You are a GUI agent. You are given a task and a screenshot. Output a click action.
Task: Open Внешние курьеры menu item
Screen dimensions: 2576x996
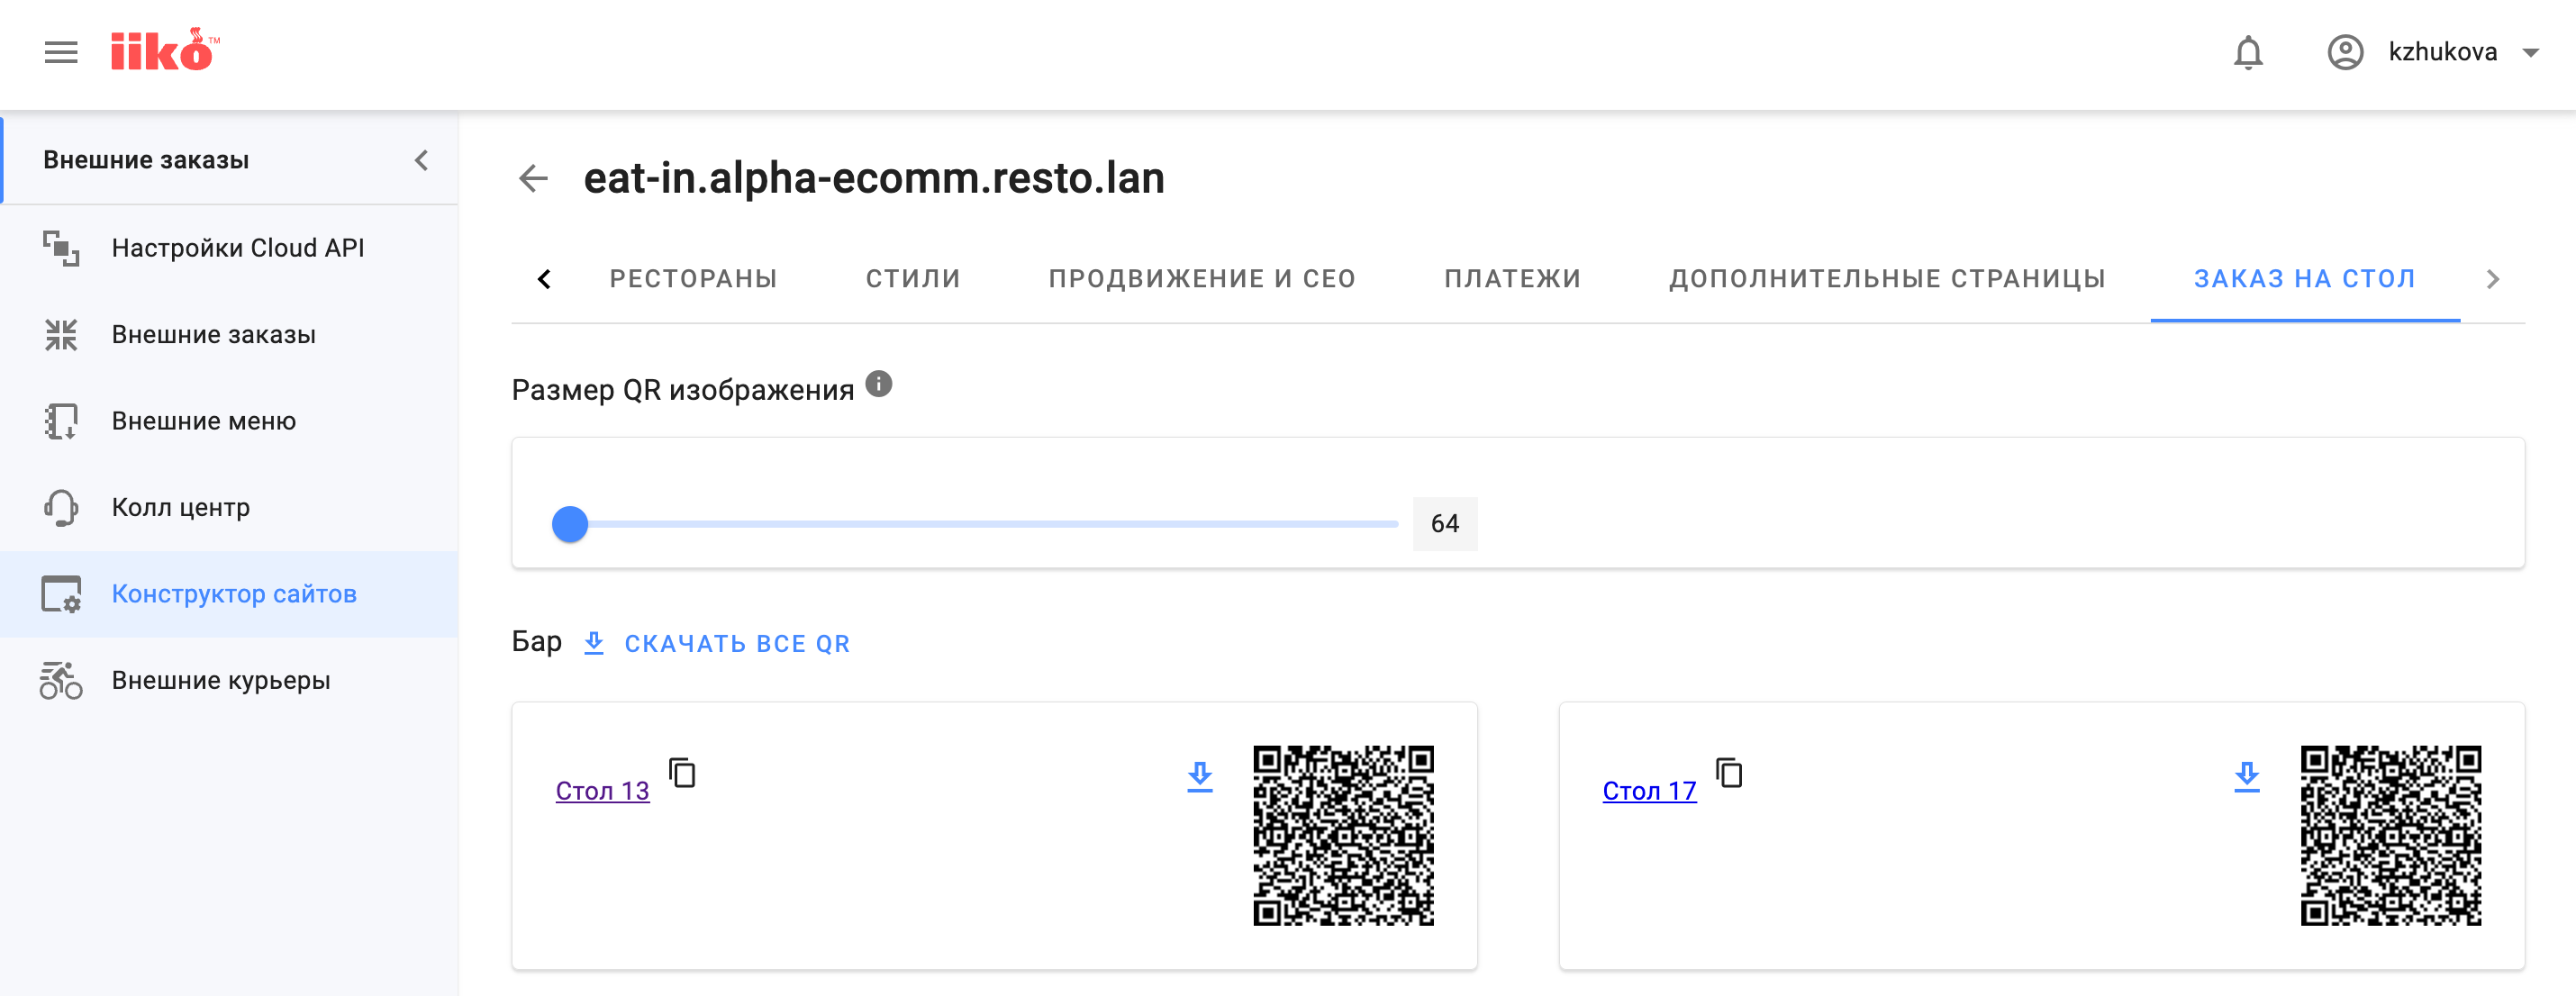click(x=230, y=680)
